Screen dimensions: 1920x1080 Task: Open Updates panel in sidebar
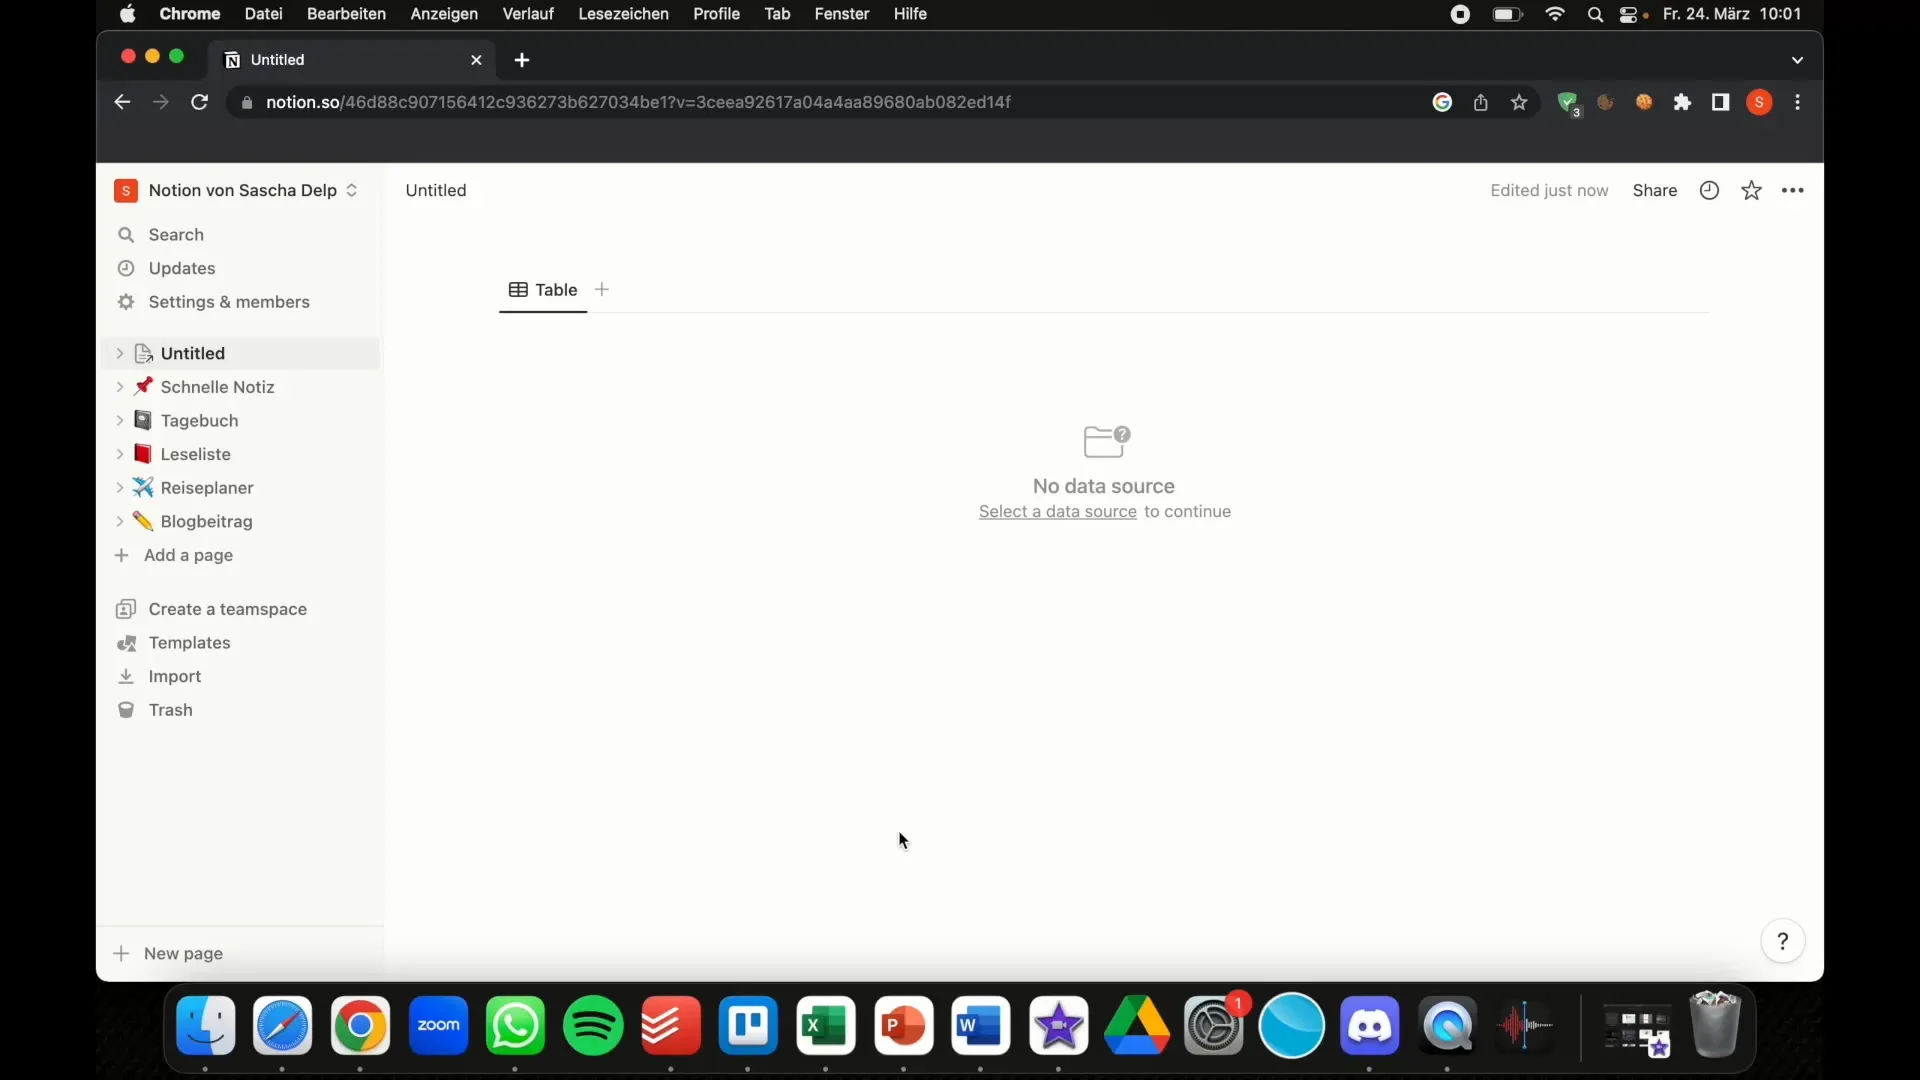point(181,268)
